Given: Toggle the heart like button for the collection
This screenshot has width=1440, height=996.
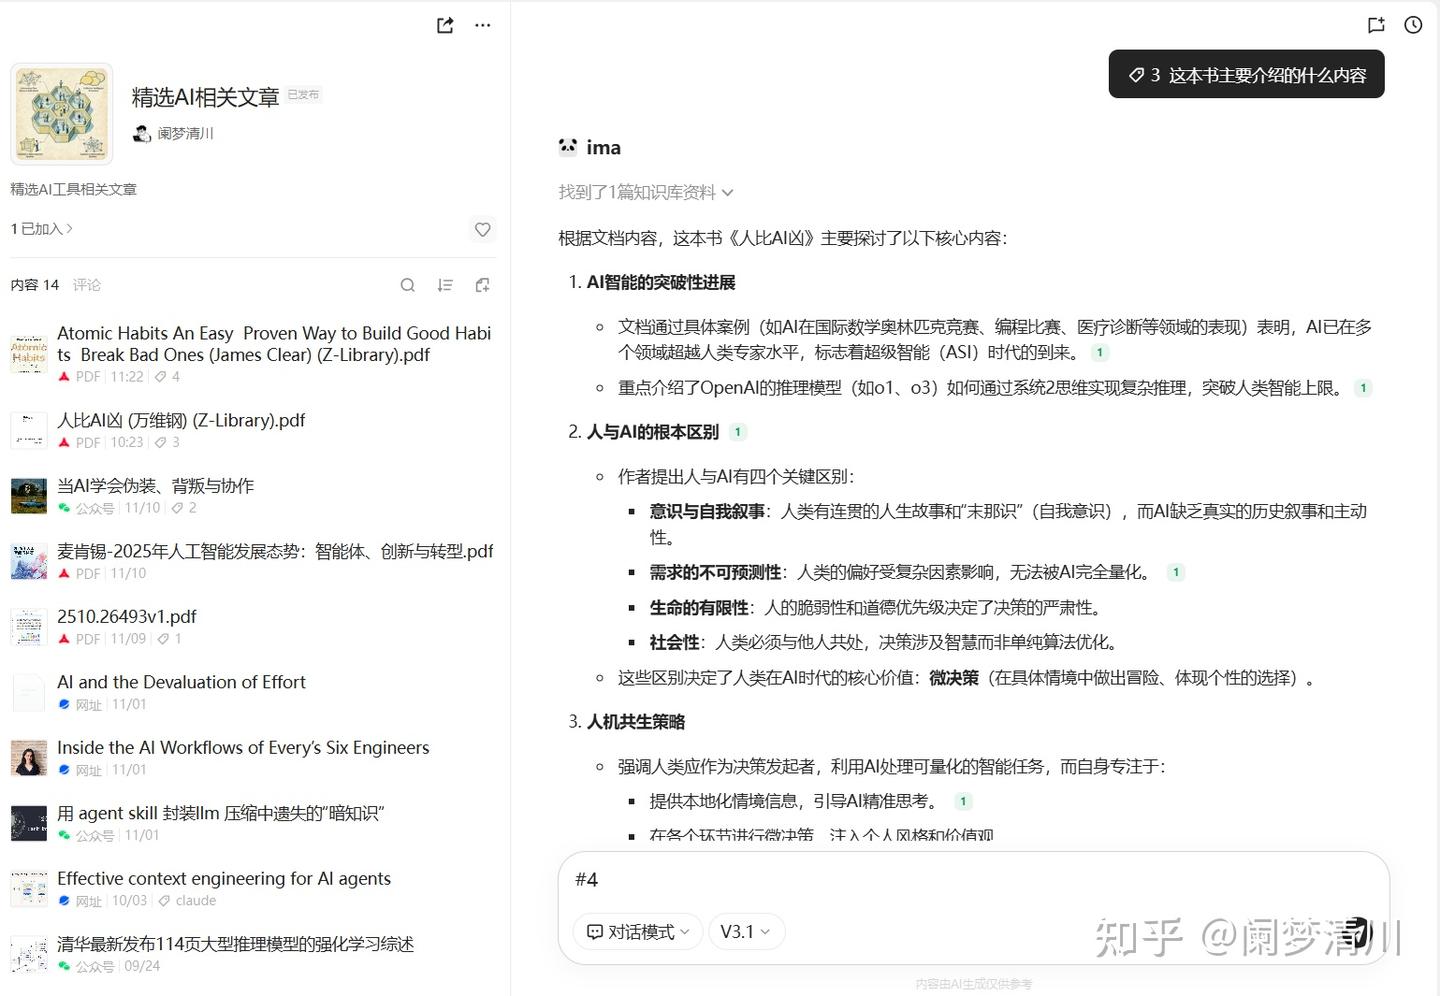Looking at the screenshot, I should (x=482, y=229).
